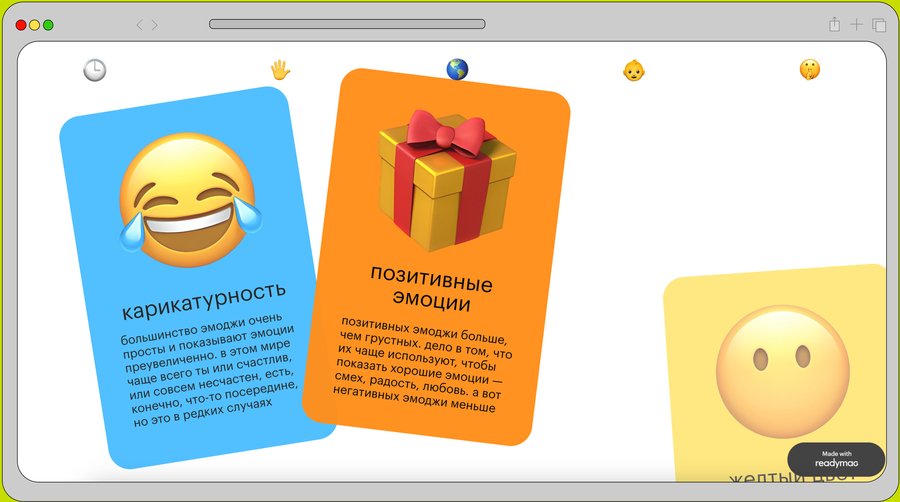Click the mouthless face emoji on yellow card
Image resolution: width=900 pixels, height=502 pixels.
click(782, 371)
